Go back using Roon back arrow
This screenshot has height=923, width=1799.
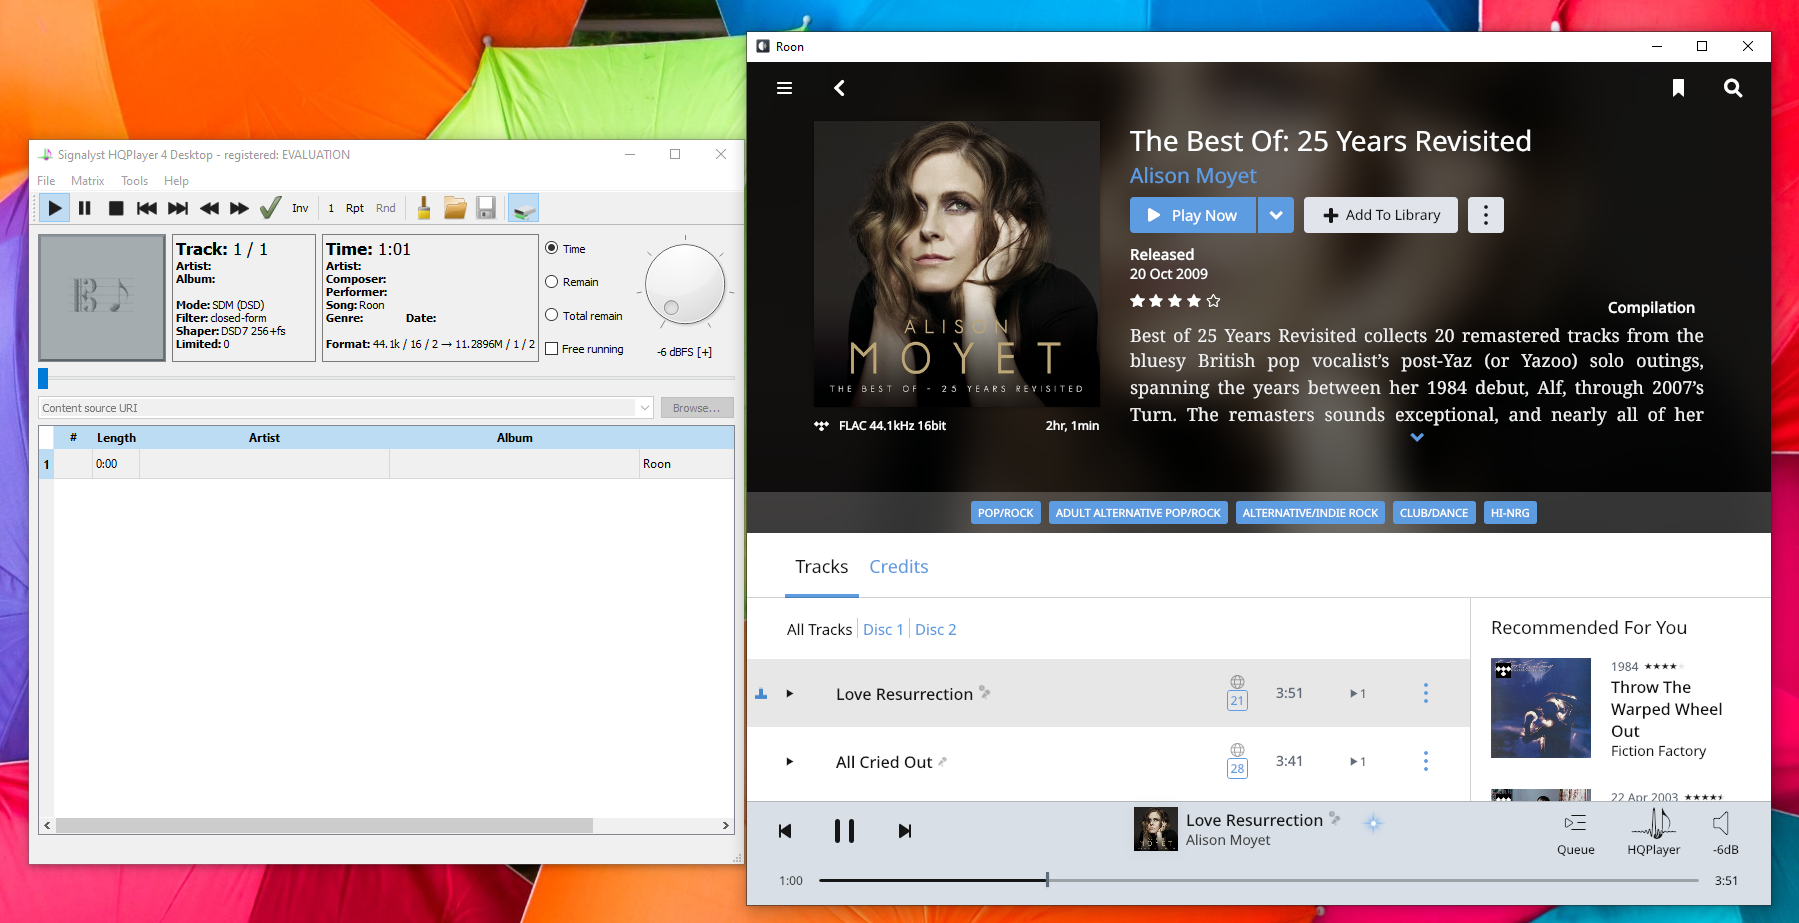pos(840,88)
